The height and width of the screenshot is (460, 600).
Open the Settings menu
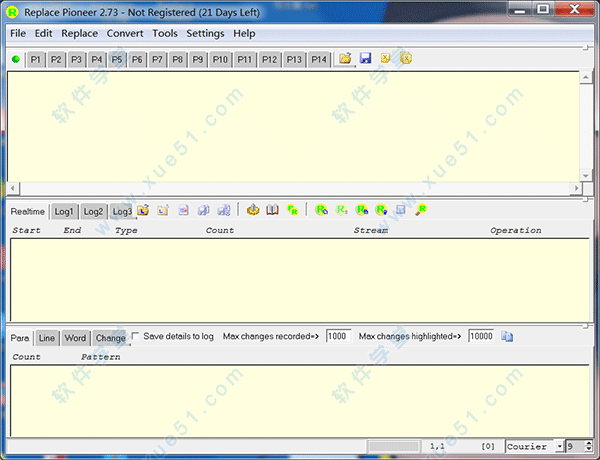point(205,33)
